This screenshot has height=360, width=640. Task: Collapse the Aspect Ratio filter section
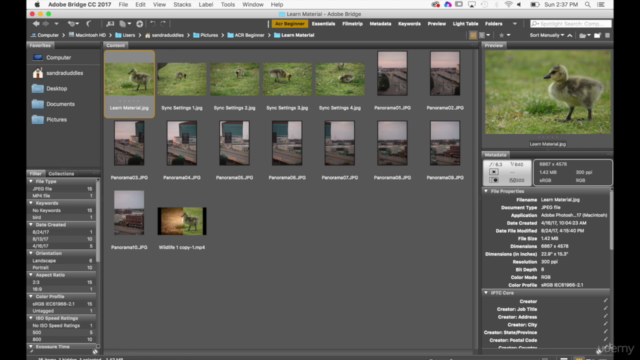tap(31, 275)
